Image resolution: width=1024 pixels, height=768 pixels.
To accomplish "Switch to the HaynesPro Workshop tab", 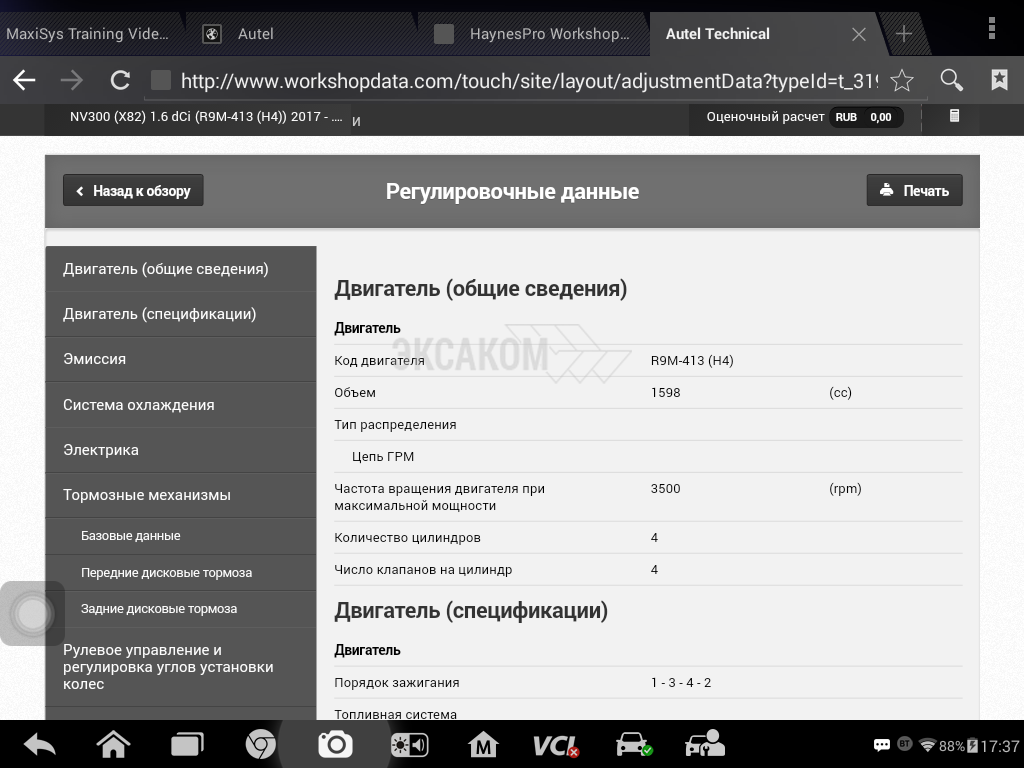I will click(x=535, y=34).
